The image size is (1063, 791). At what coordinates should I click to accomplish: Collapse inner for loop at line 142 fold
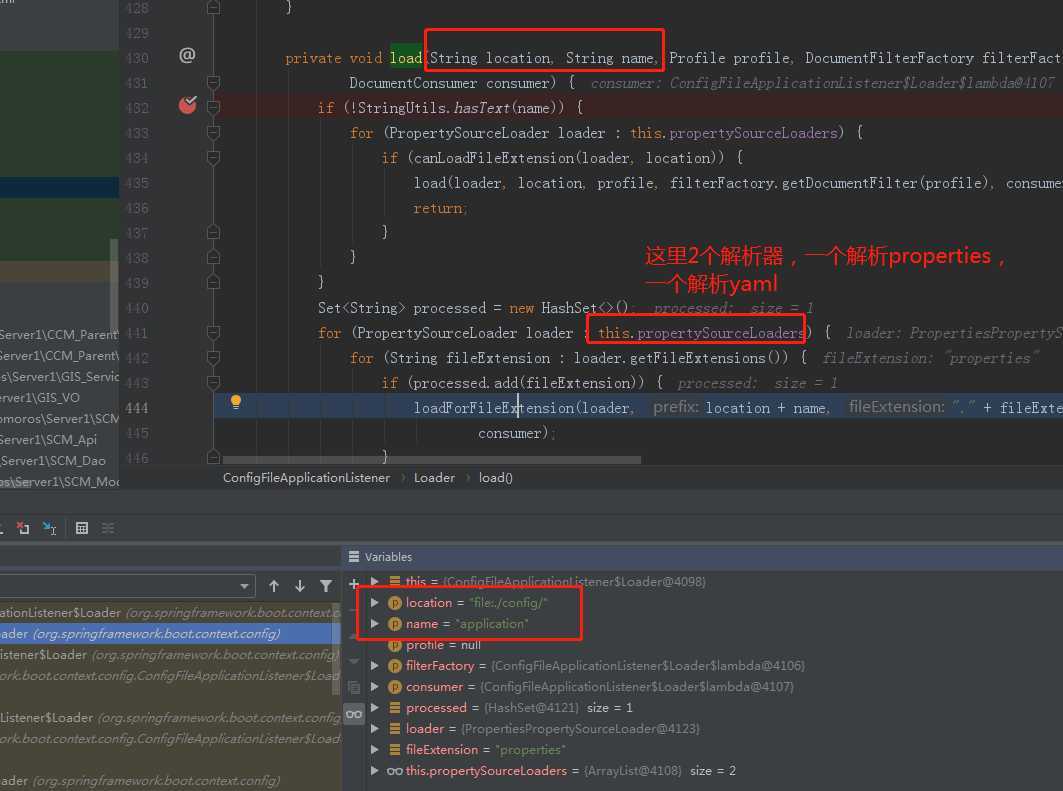click(213, 358)
